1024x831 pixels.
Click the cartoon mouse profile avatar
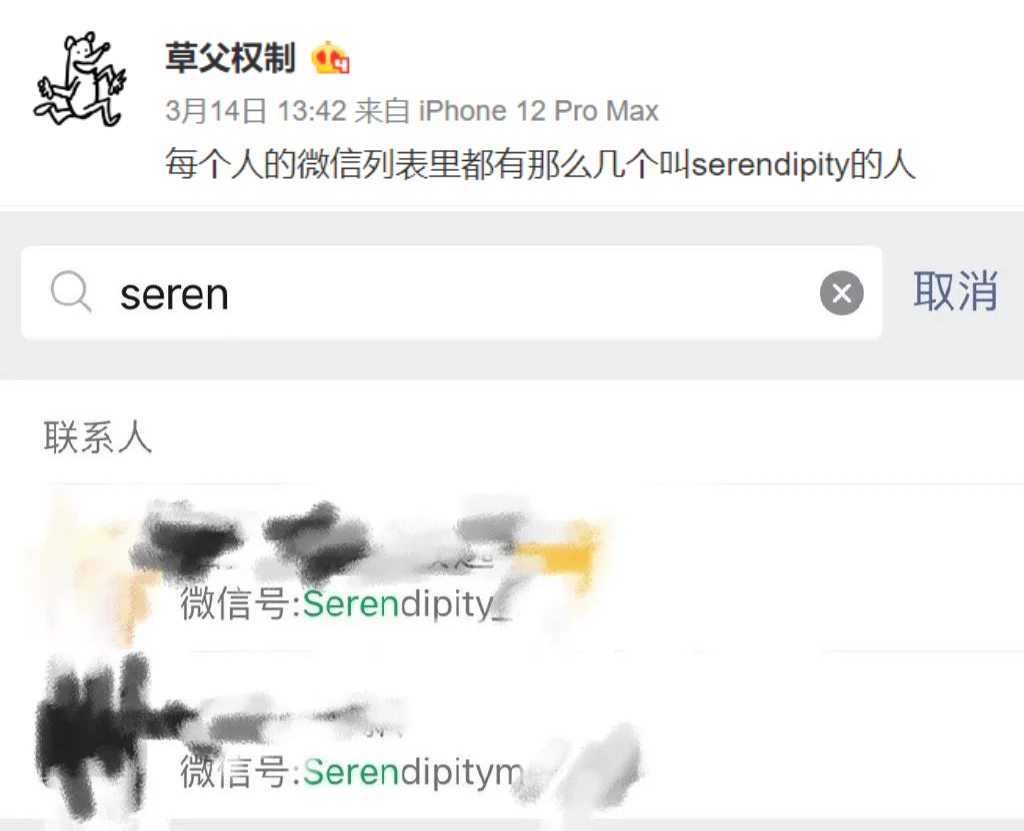79,79
